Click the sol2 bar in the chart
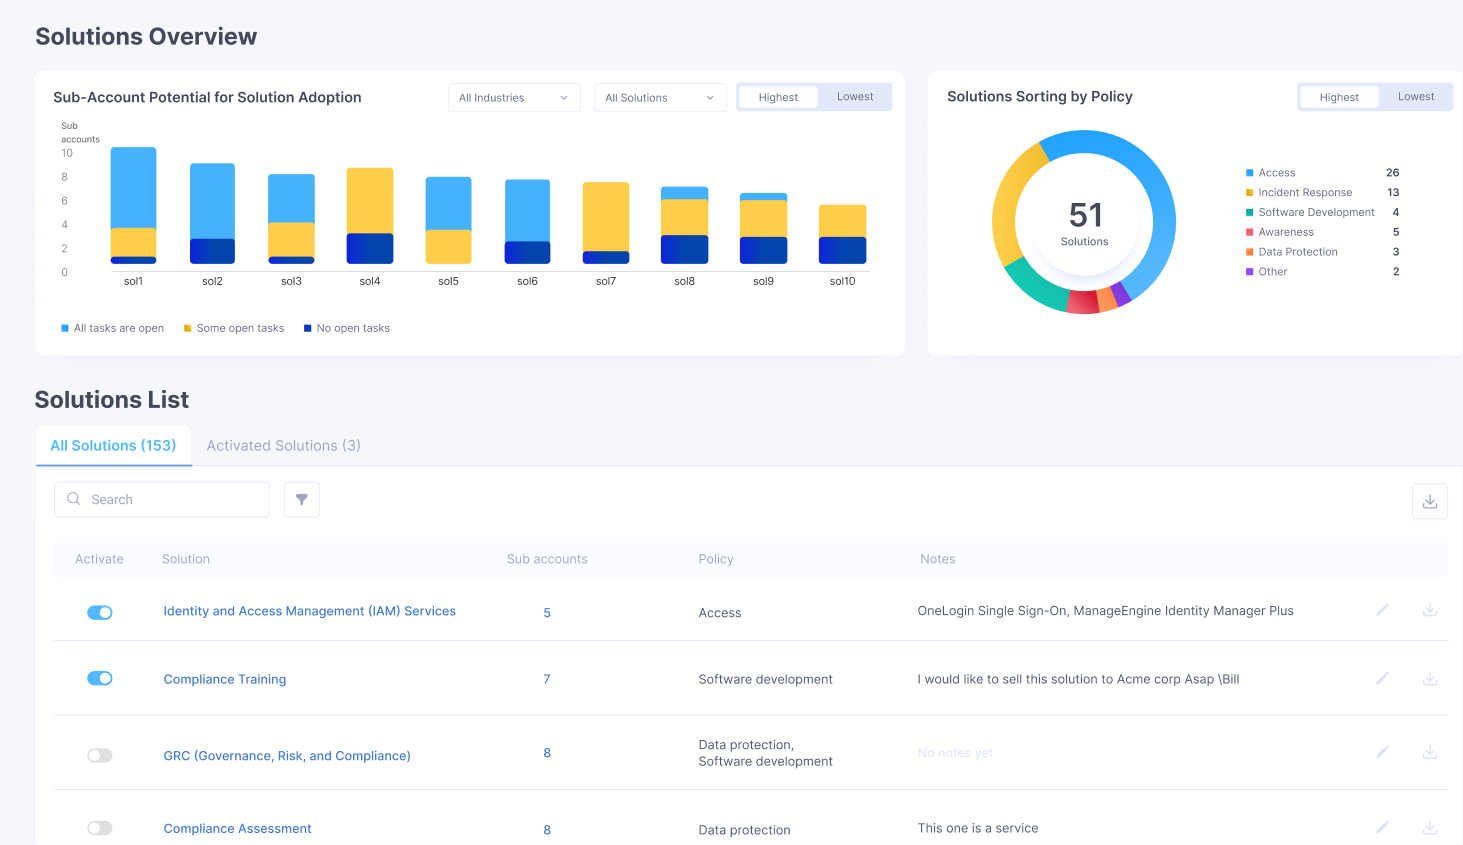Image resolution: width=1463 pixels, height=845 pixels. tap(212, 214)
